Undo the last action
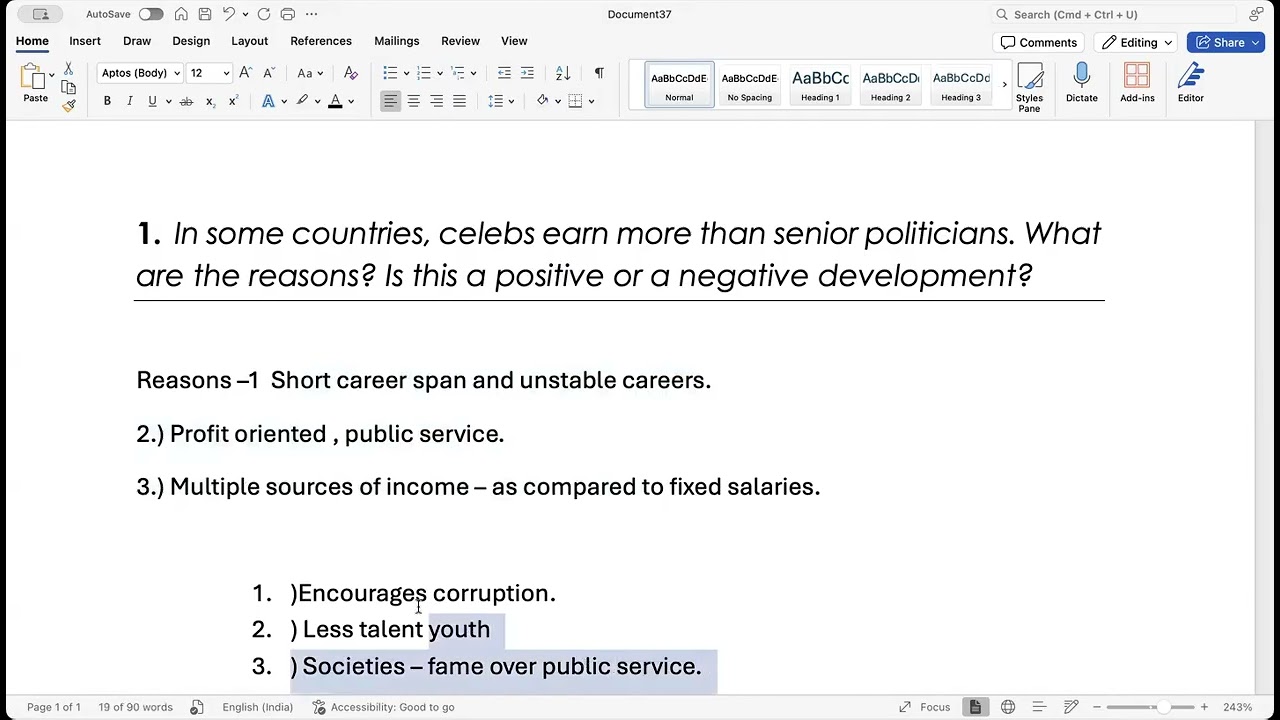 coord(228,14)
